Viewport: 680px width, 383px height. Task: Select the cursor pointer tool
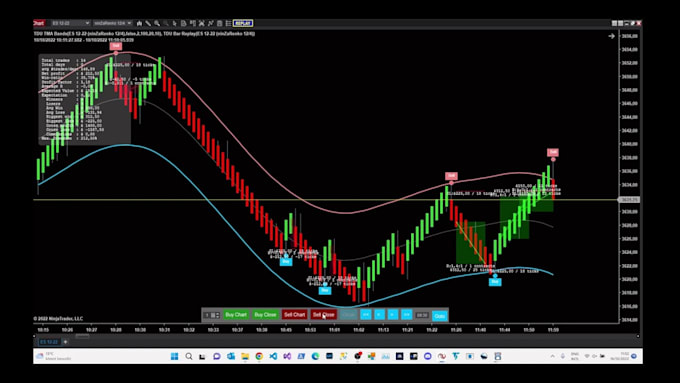tap(175, 23)
